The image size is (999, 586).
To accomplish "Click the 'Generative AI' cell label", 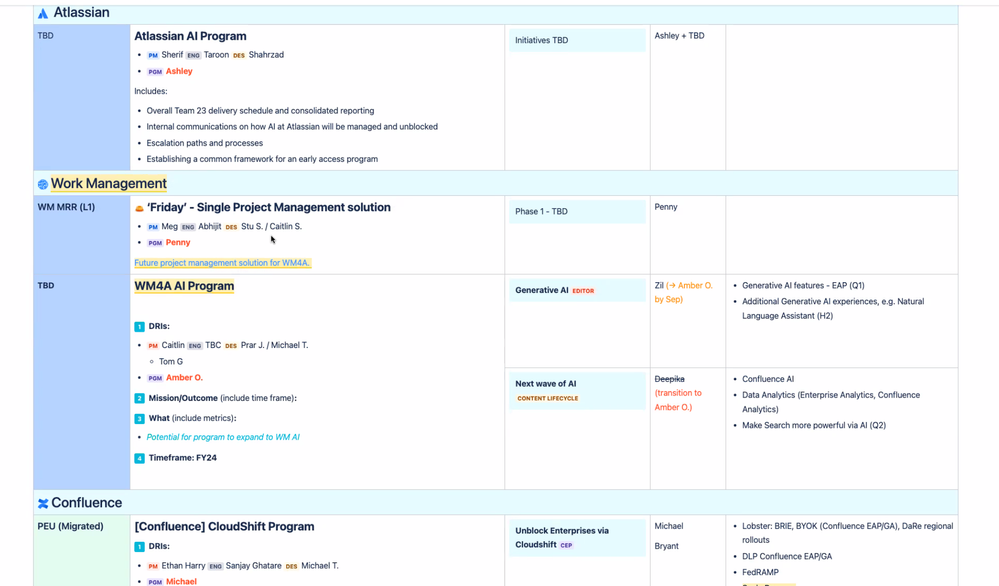I will point(542,290).
